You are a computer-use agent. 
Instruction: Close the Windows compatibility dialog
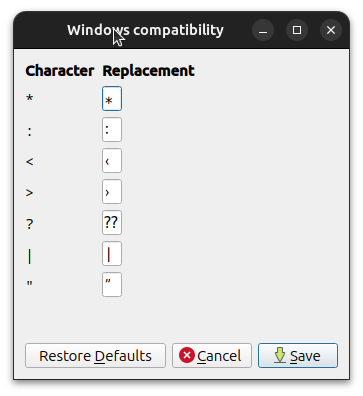point(331,30)
